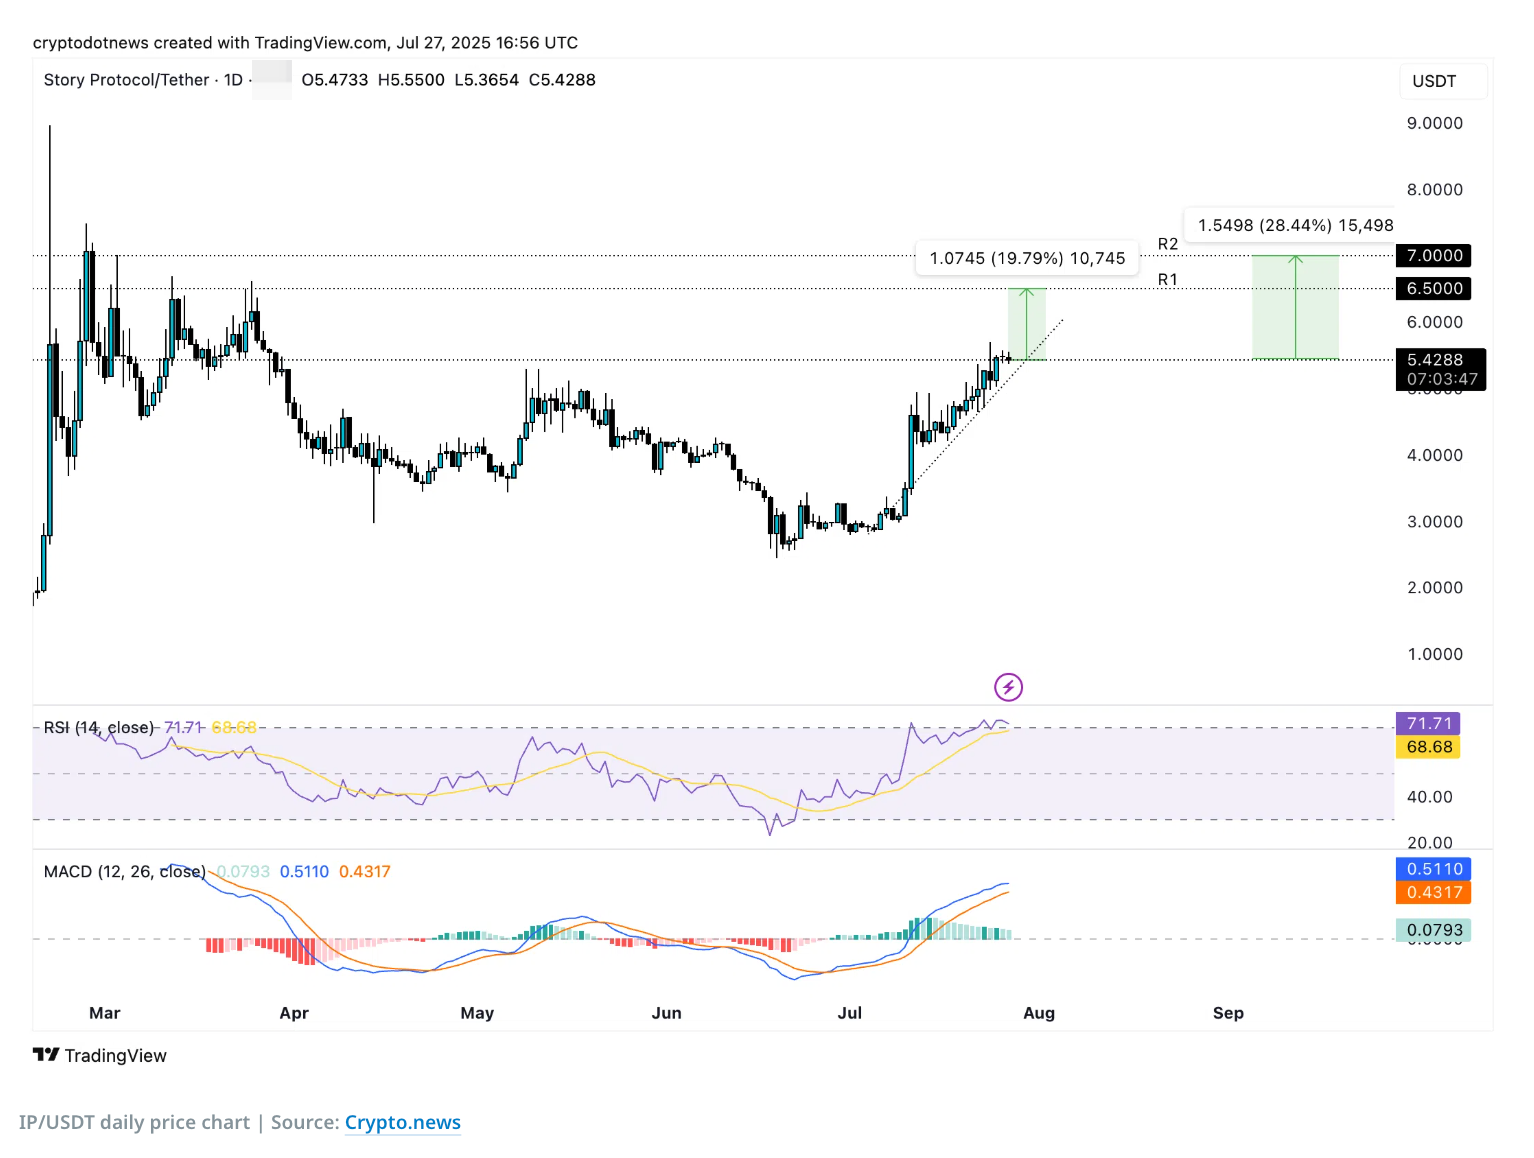Click the blue MACD value tag 0.5110
This screenshot has height=1158, width=1534.
pyautogui.click(x=1434, y=869)
